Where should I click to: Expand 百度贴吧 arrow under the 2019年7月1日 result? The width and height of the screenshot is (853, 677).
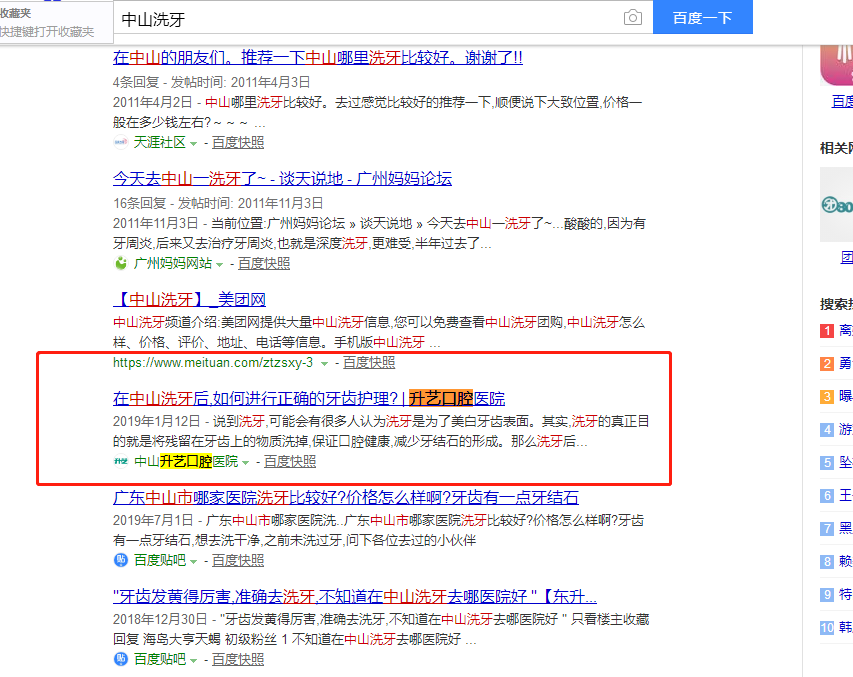[x=193, y=561]
